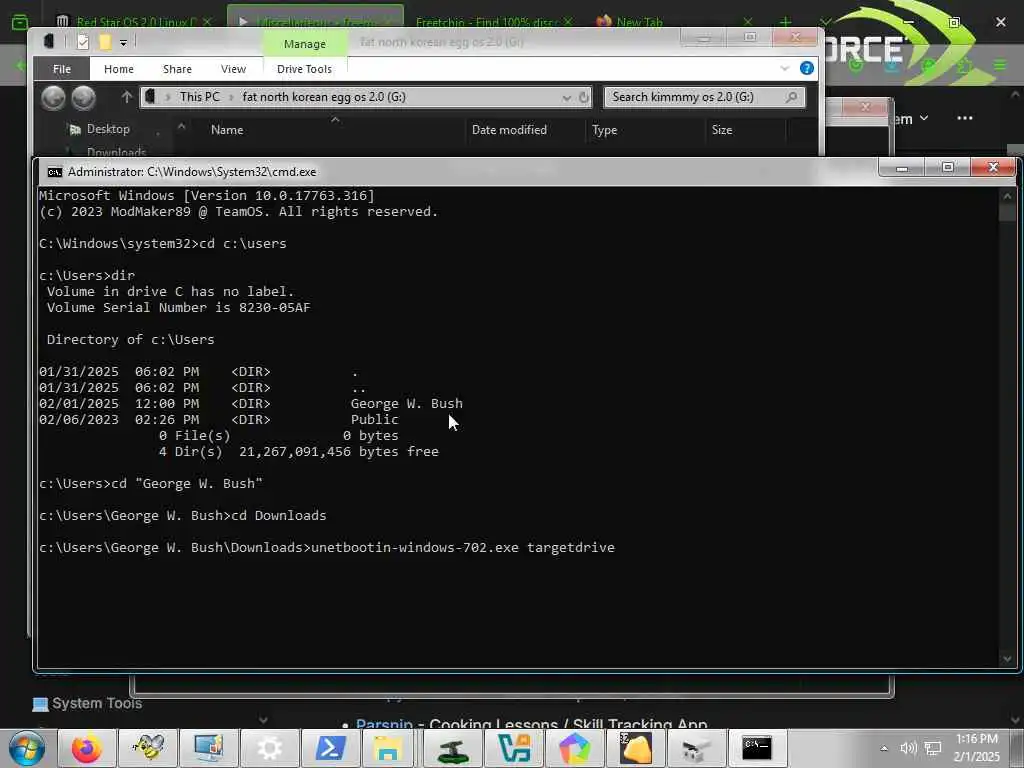Sort files by Type column
The image size is (1024, 768).
coord(604,130)
